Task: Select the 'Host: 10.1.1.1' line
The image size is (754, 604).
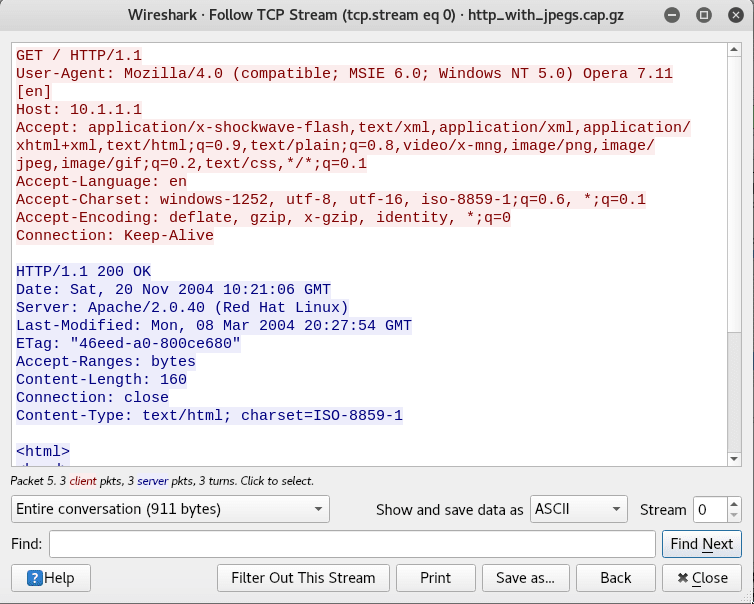Action: 79,109
